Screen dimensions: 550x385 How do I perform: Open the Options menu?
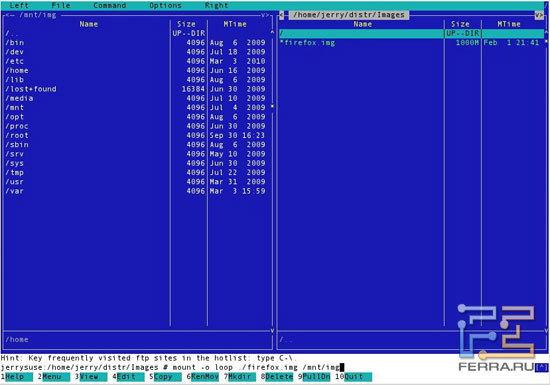point(165,5)
